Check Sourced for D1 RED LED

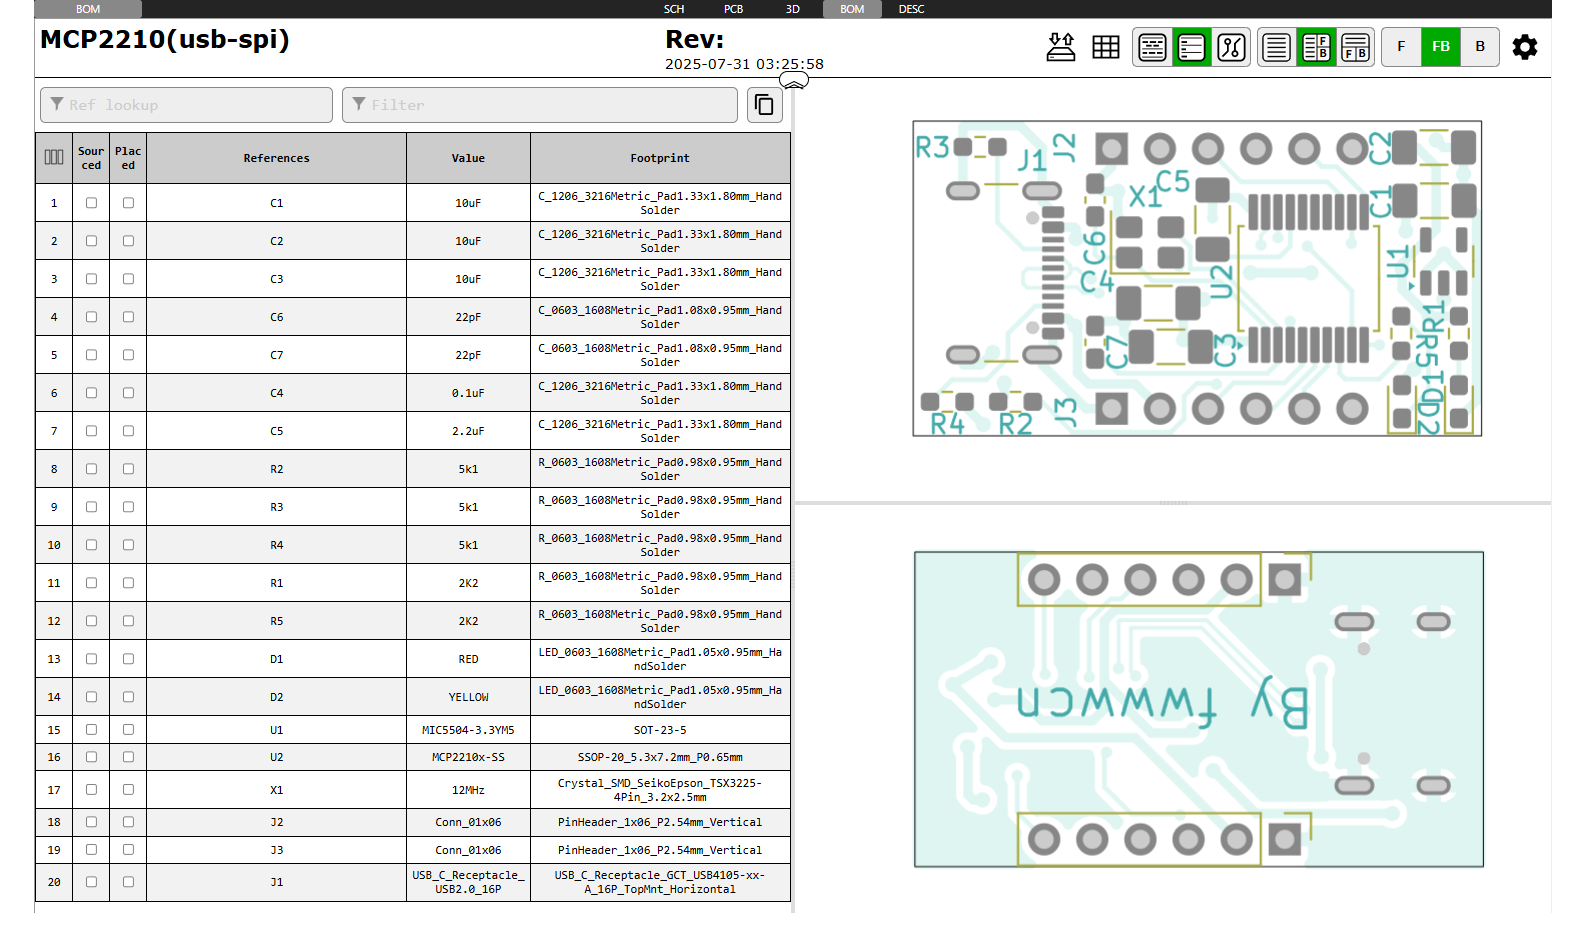91,659
